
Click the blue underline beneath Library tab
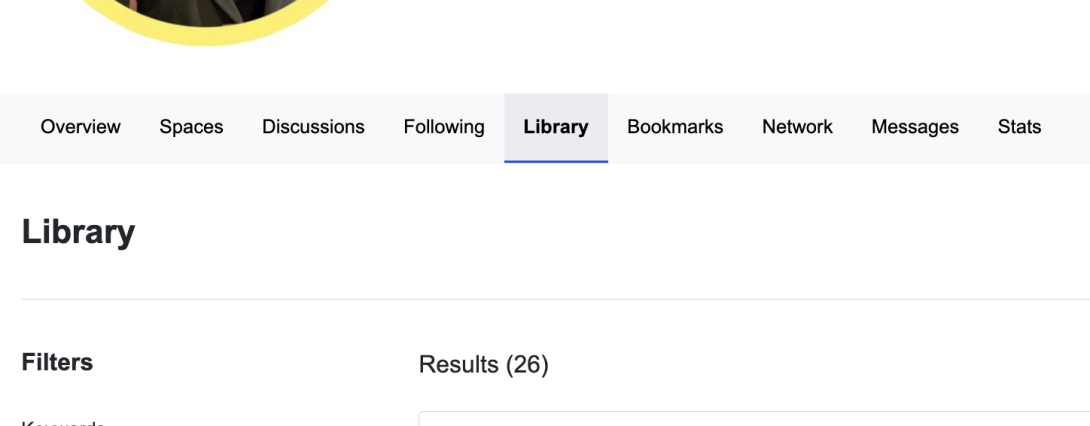tap(556, 161)
